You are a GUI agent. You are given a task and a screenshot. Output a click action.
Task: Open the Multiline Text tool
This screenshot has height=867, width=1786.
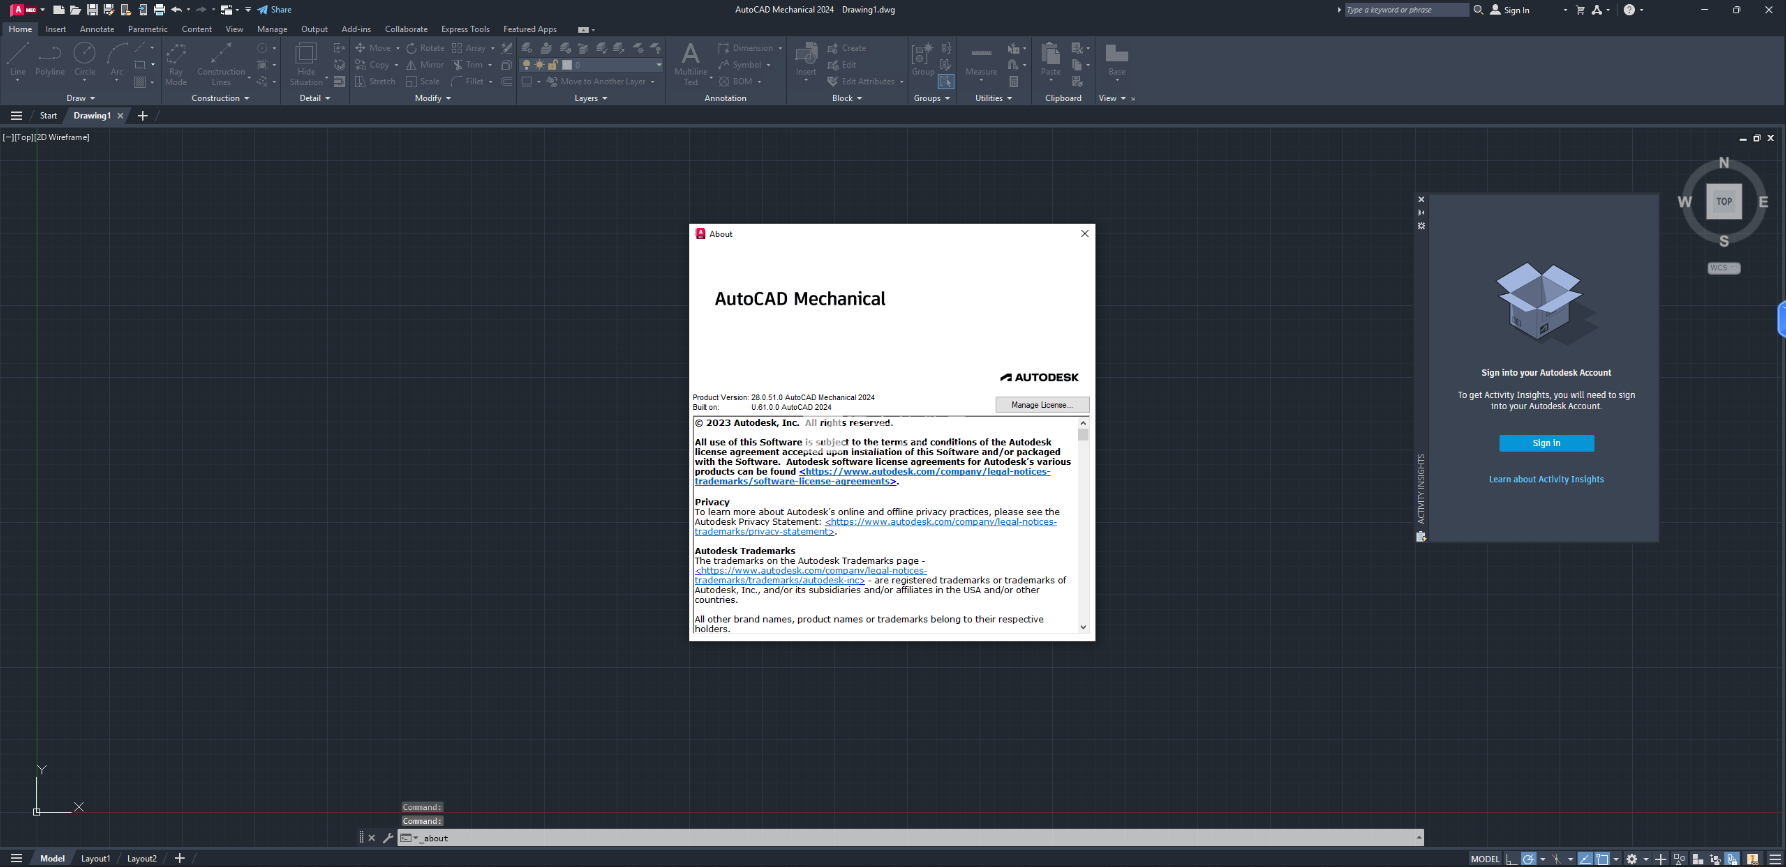point(690,64)
